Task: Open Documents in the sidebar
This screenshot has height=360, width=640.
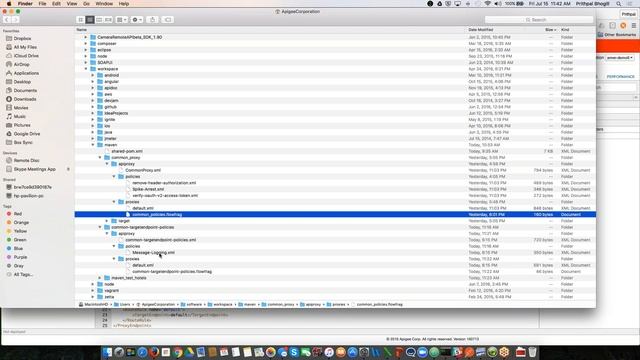Action: [x=25, y=90]
